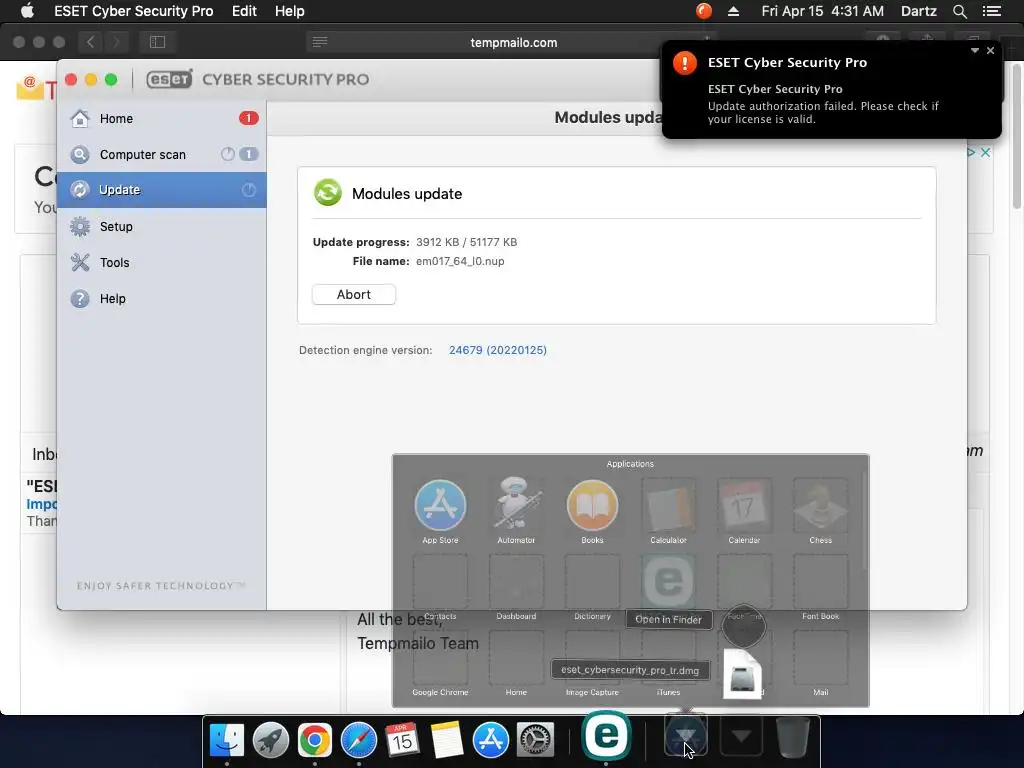
Task: Open App Store from the Dock
Action: coord(490,740)
